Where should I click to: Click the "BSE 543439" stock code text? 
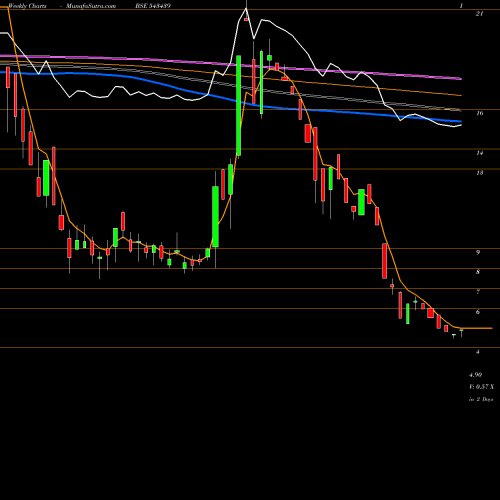click(x=153, y=6)
